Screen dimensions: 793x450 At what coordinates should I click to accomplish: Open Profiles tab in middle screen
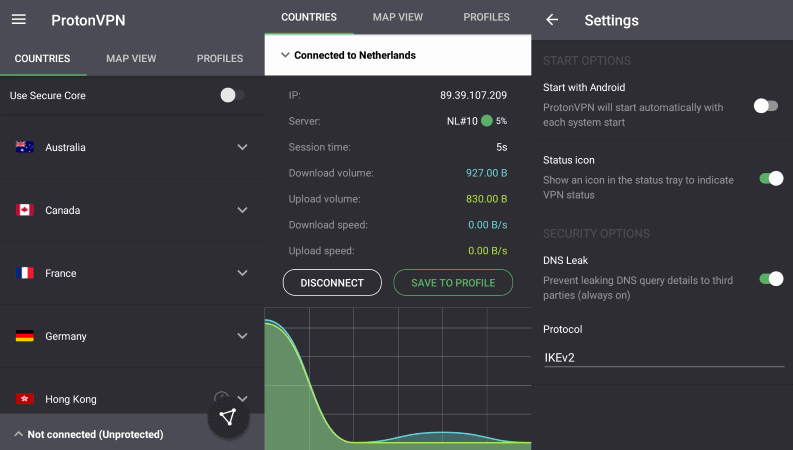coord(487,17)
